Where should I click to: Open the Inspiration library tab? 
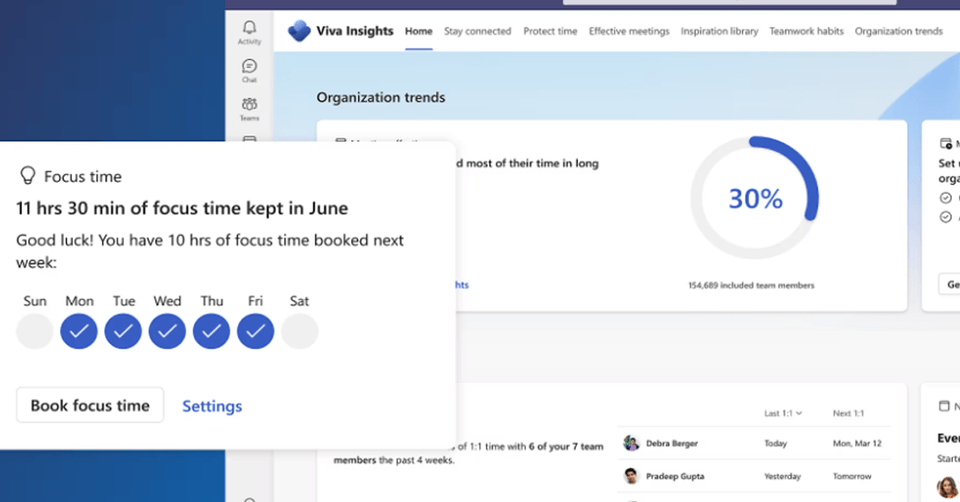pos(719,31)
